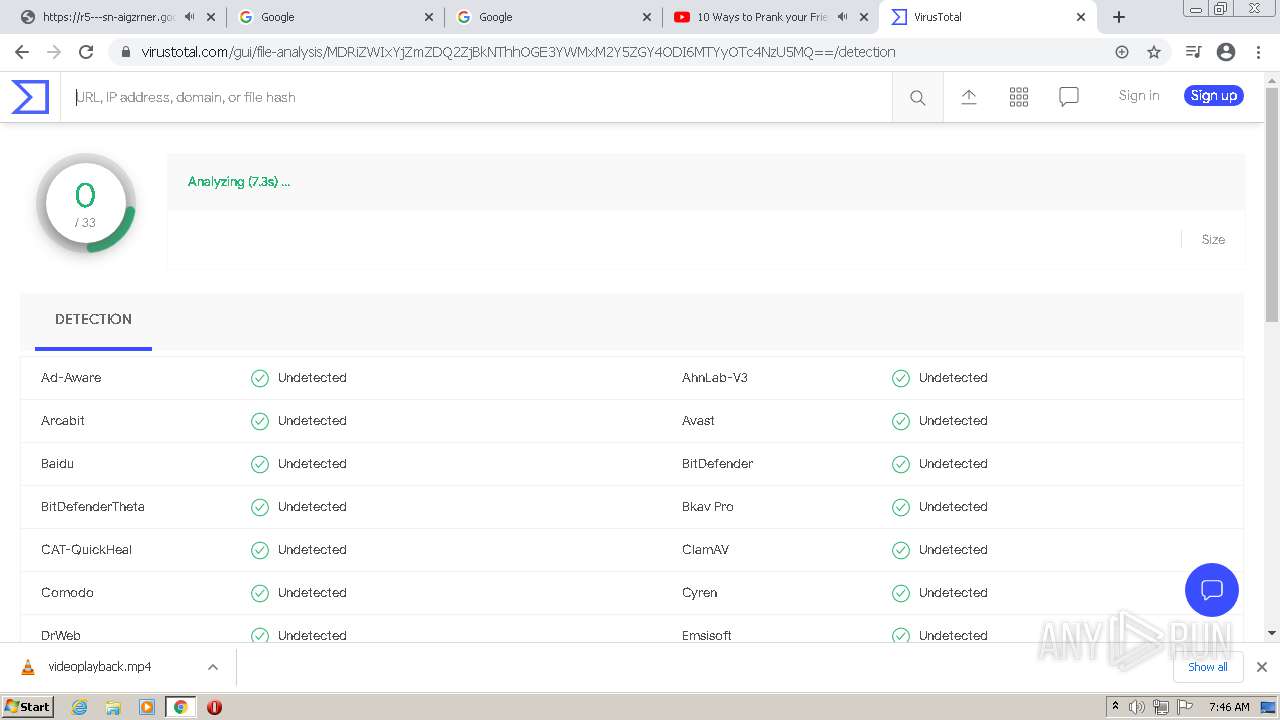This screenshot has height=720, width=1280.
Task: Click the CAT-QuickHeal engine name
Action: 86,550
